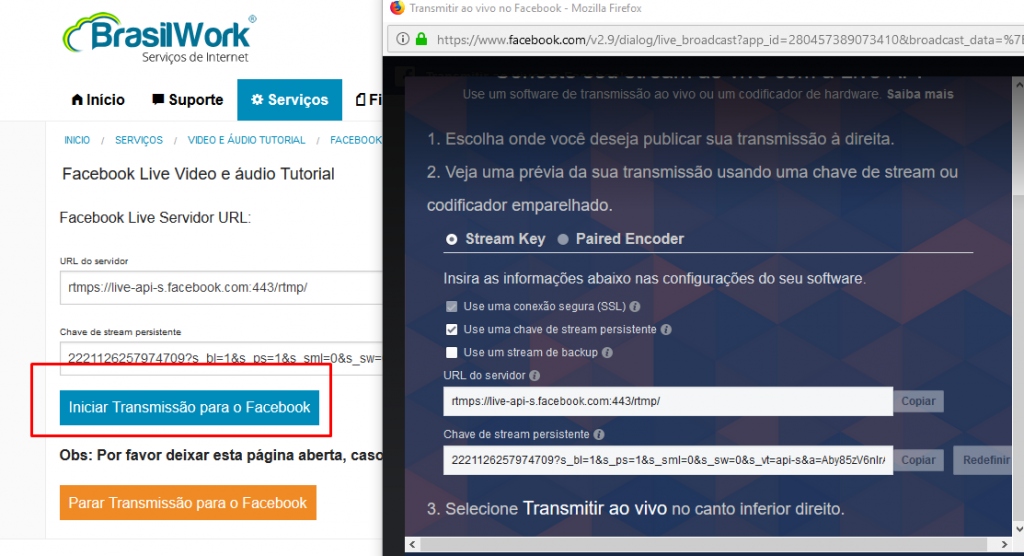Click the Facebook dialog server URL field

click(x=668, y=401)
